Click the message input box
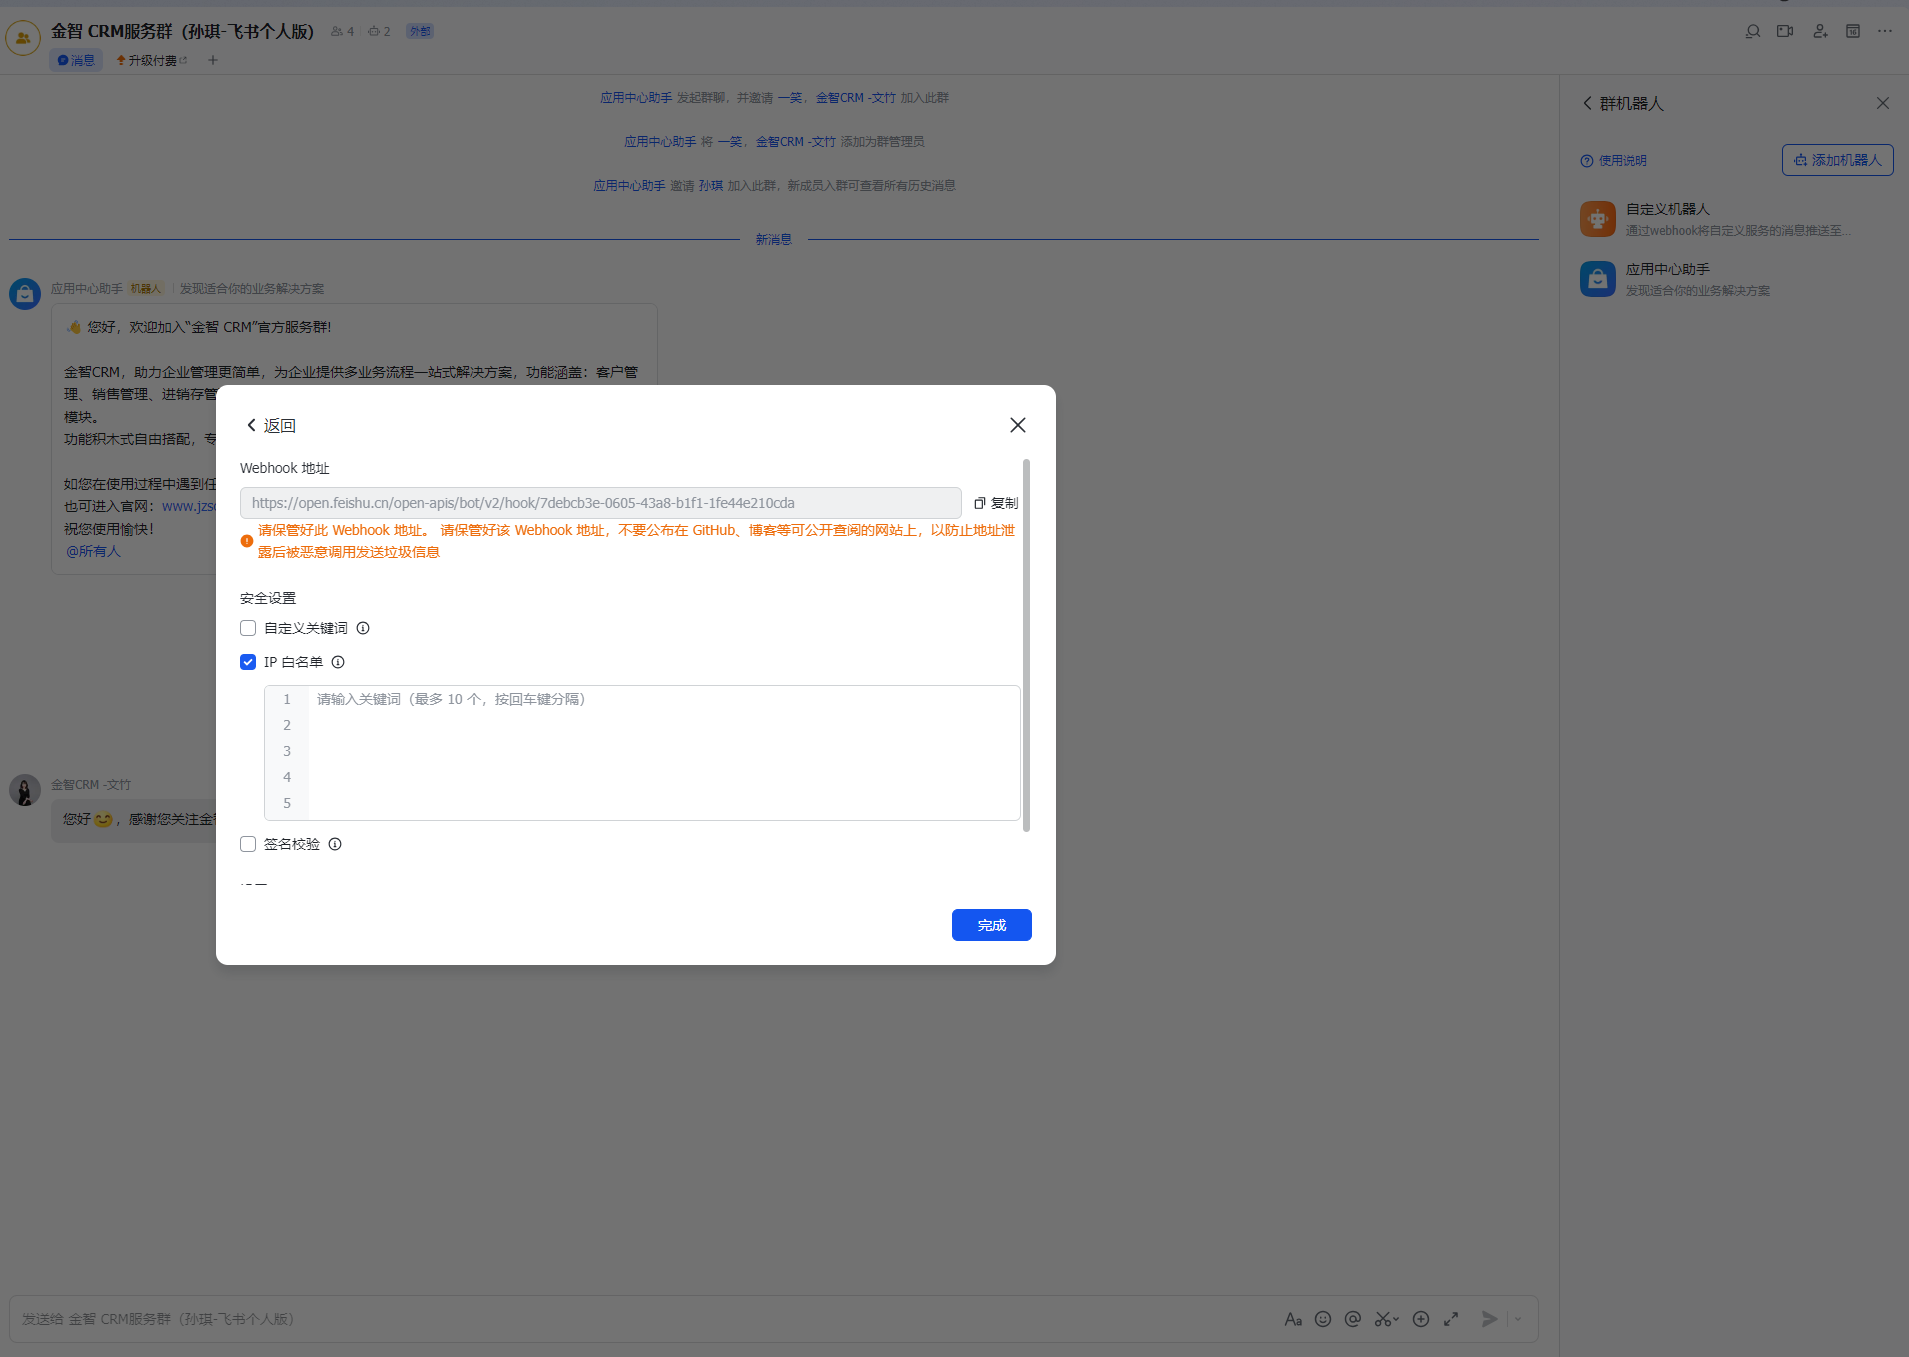Screen dimensions: 1909x1357 (640, 1319)
